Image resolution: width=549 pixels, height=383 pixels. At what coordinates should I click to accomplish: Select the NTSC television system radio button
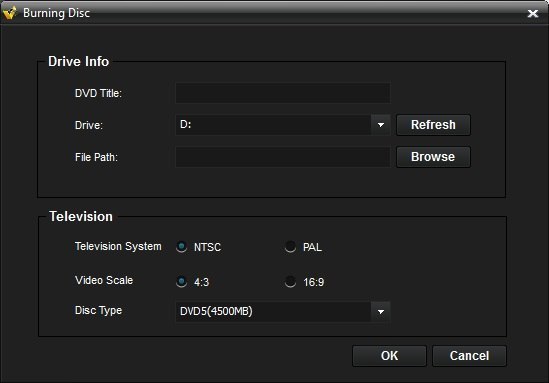tap(181, 247)
